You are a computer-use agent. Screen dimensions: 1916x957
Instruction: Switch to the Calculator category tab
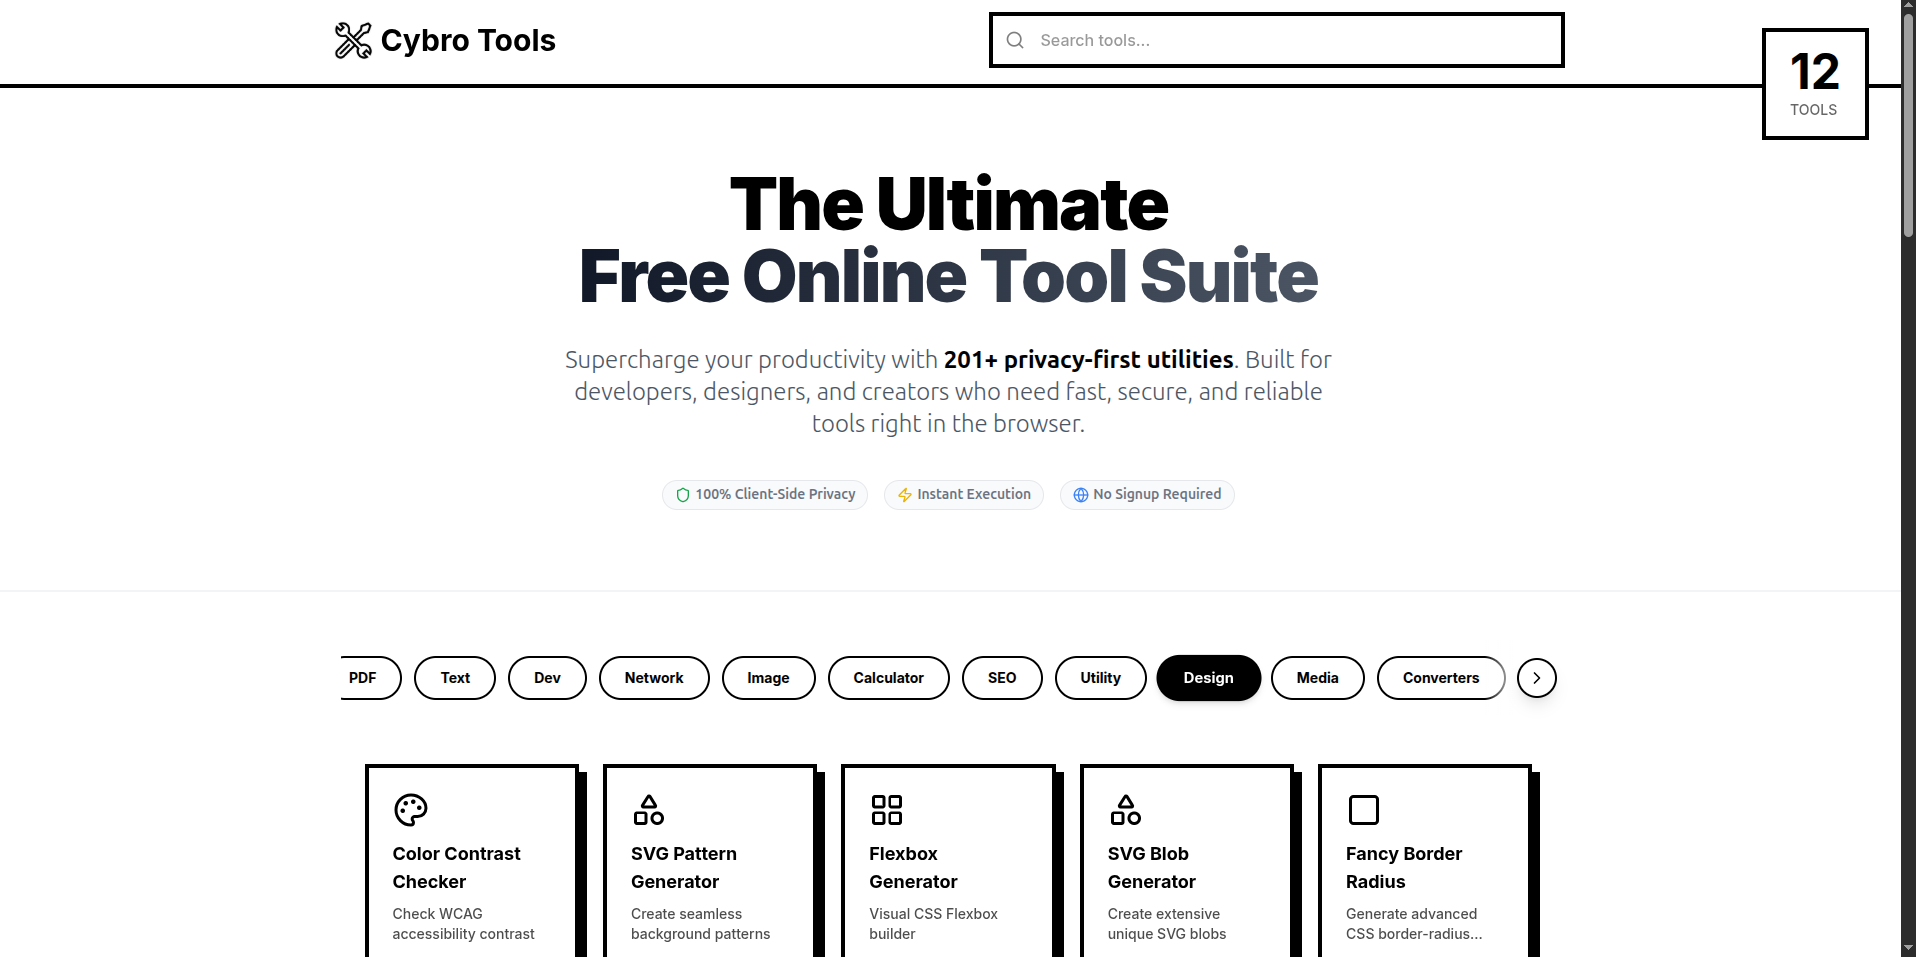tap(888, 677)
